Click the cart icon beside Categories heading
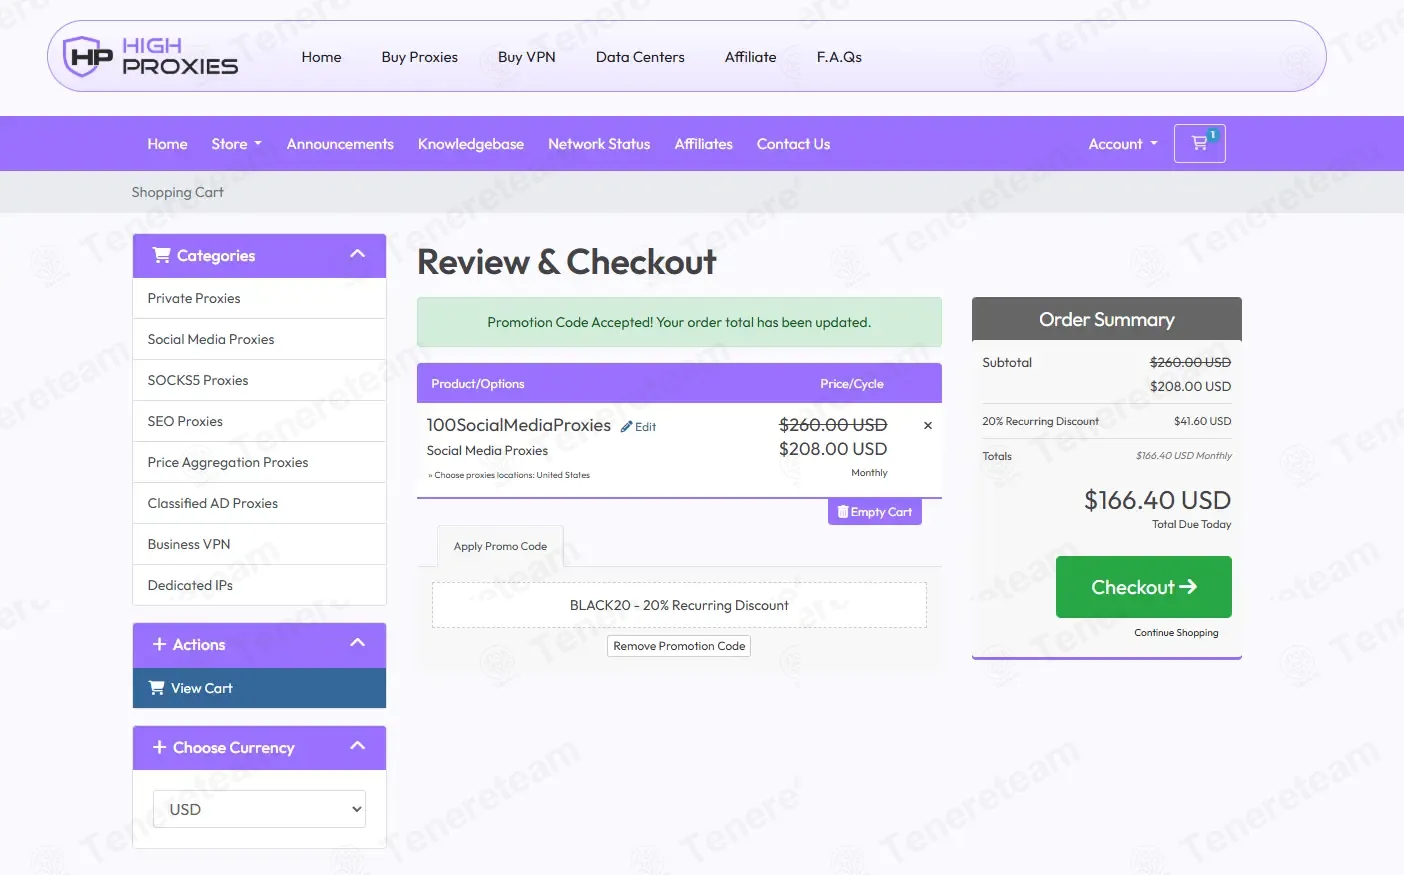The width and height of the screenshot is (1404, 875). [x=161, y=255]
